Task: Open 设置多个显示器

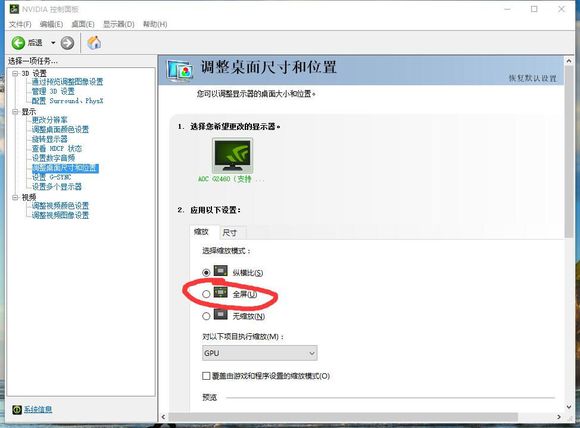Action: pyautogui.click(x=57, y=187)
